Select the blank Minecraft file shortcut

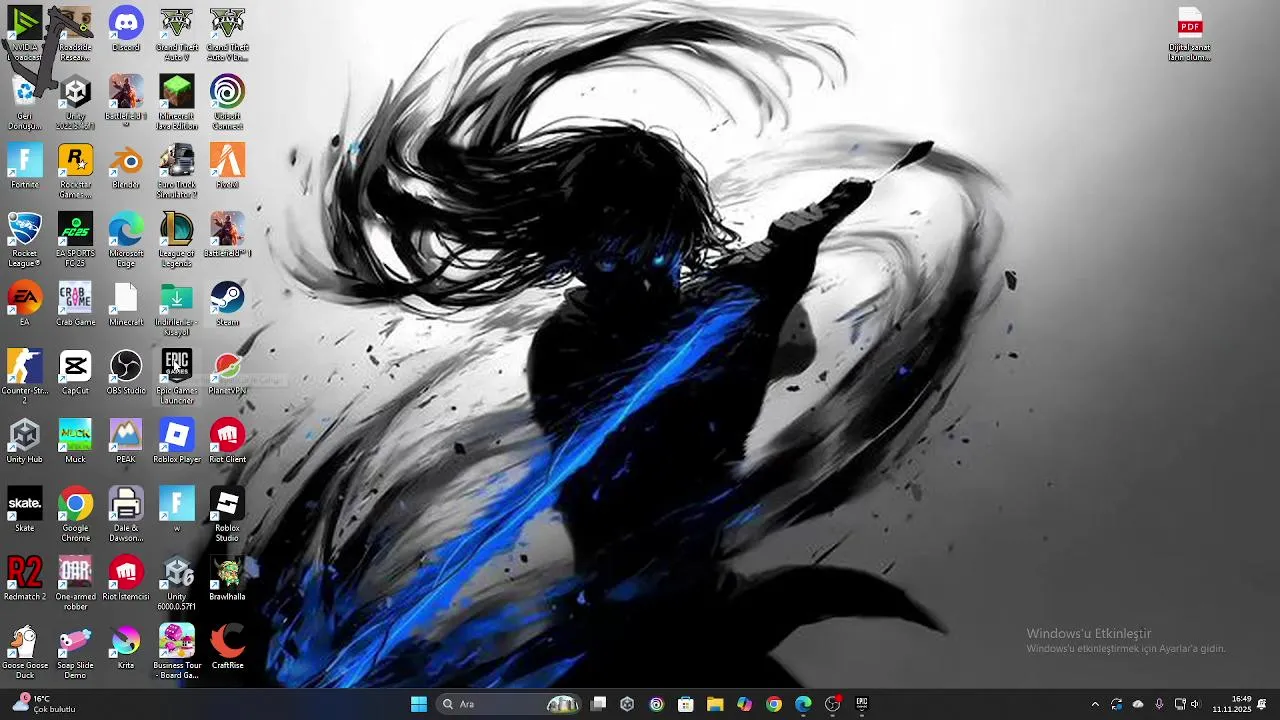click(126, 304)
